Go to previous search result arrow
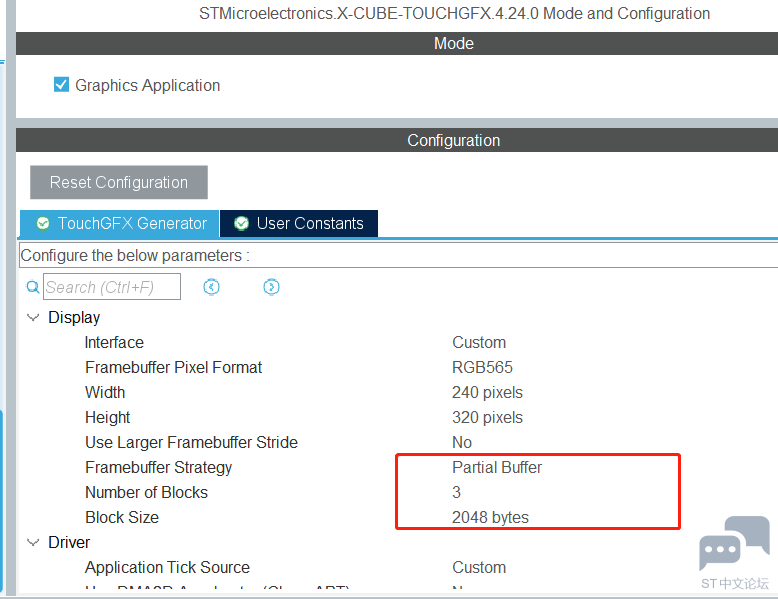Image resolution: width=778 pixels, height=599 pixels. click(211, 287)
